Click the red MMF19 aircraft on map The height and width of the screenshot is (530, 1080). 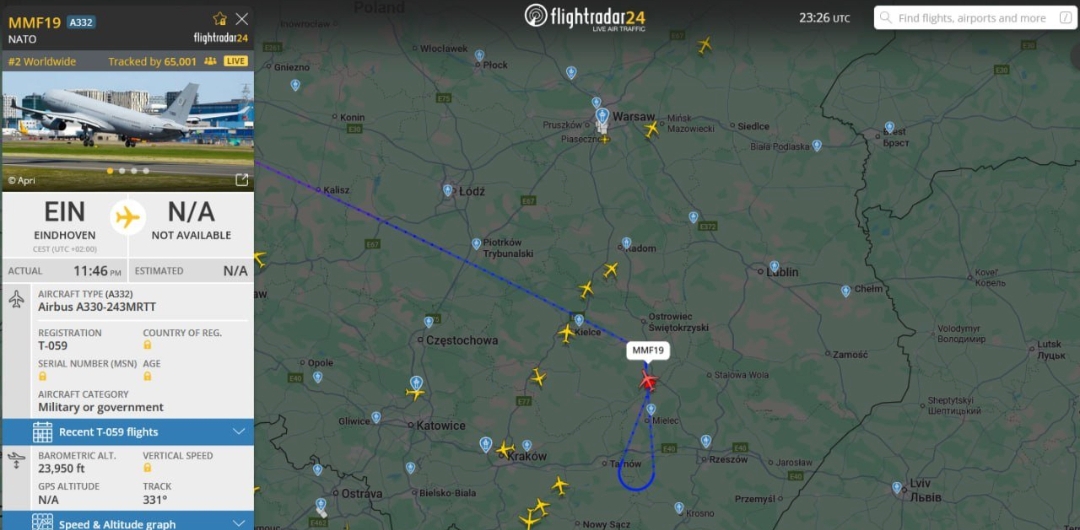(647, 380)
